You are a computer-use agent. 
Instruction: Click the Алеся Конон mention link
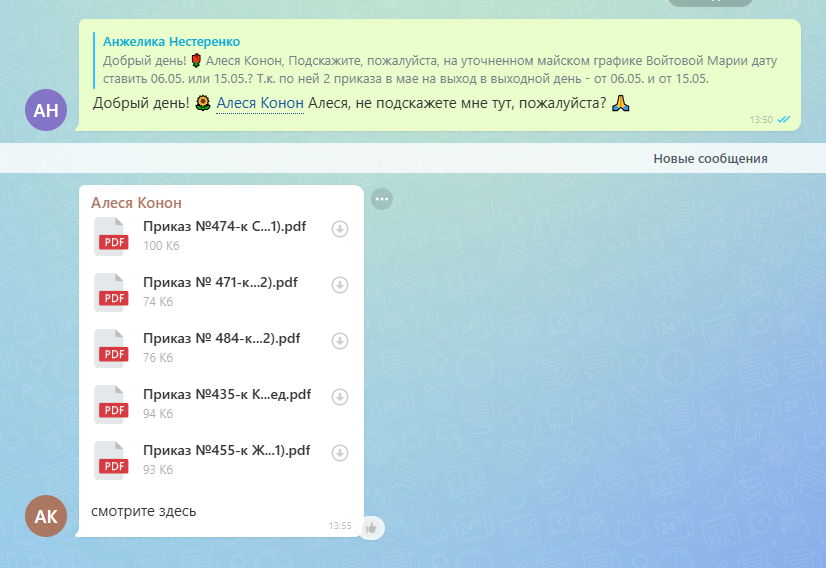tap(260, 103)
